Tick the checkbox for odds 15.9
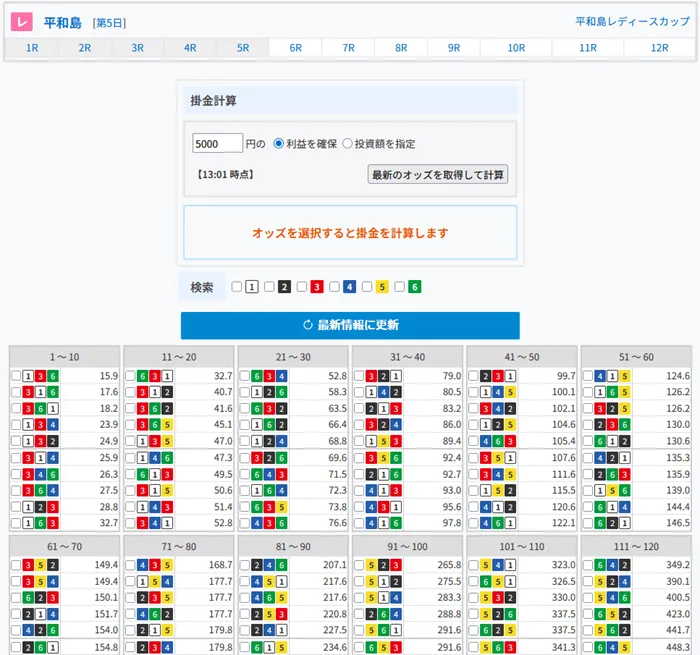The width and height of the screenshot is (700, 655). tap(16, 376)
